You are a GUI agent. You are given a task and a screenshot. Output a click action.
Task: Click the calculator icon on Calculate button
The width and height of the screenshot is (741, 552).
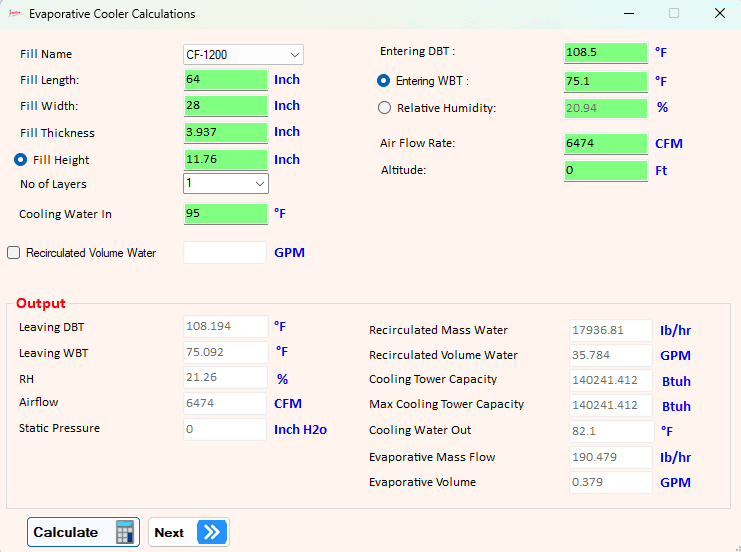point(125,532)
